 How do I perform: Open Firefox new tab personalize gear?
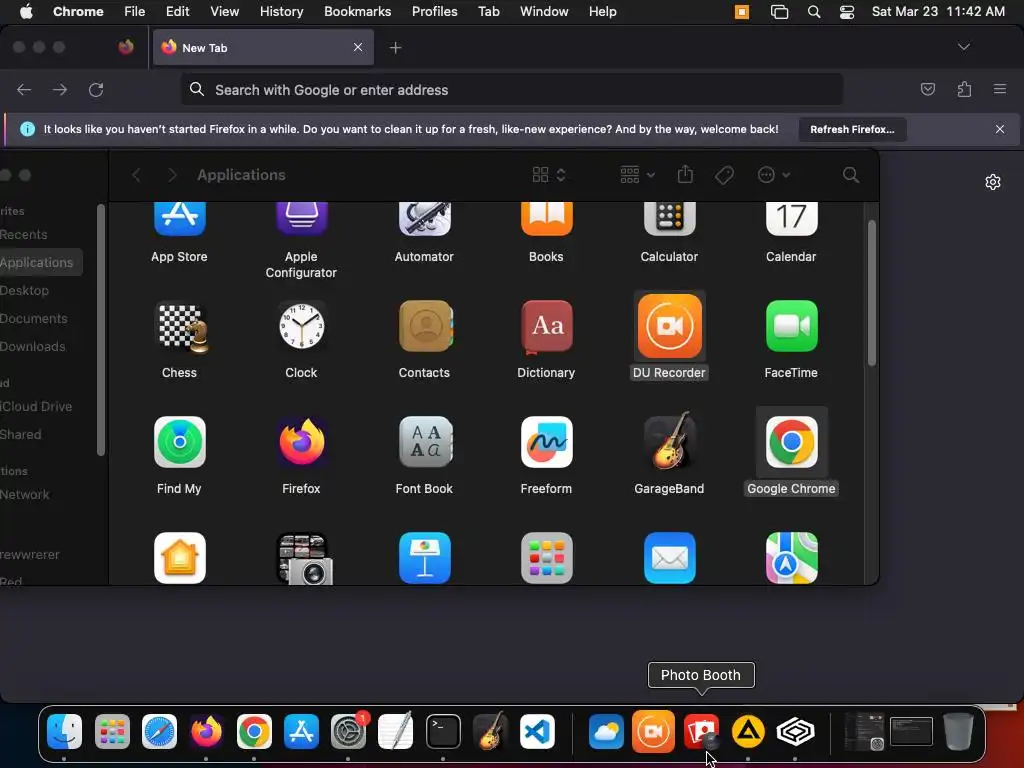[993, 182]
